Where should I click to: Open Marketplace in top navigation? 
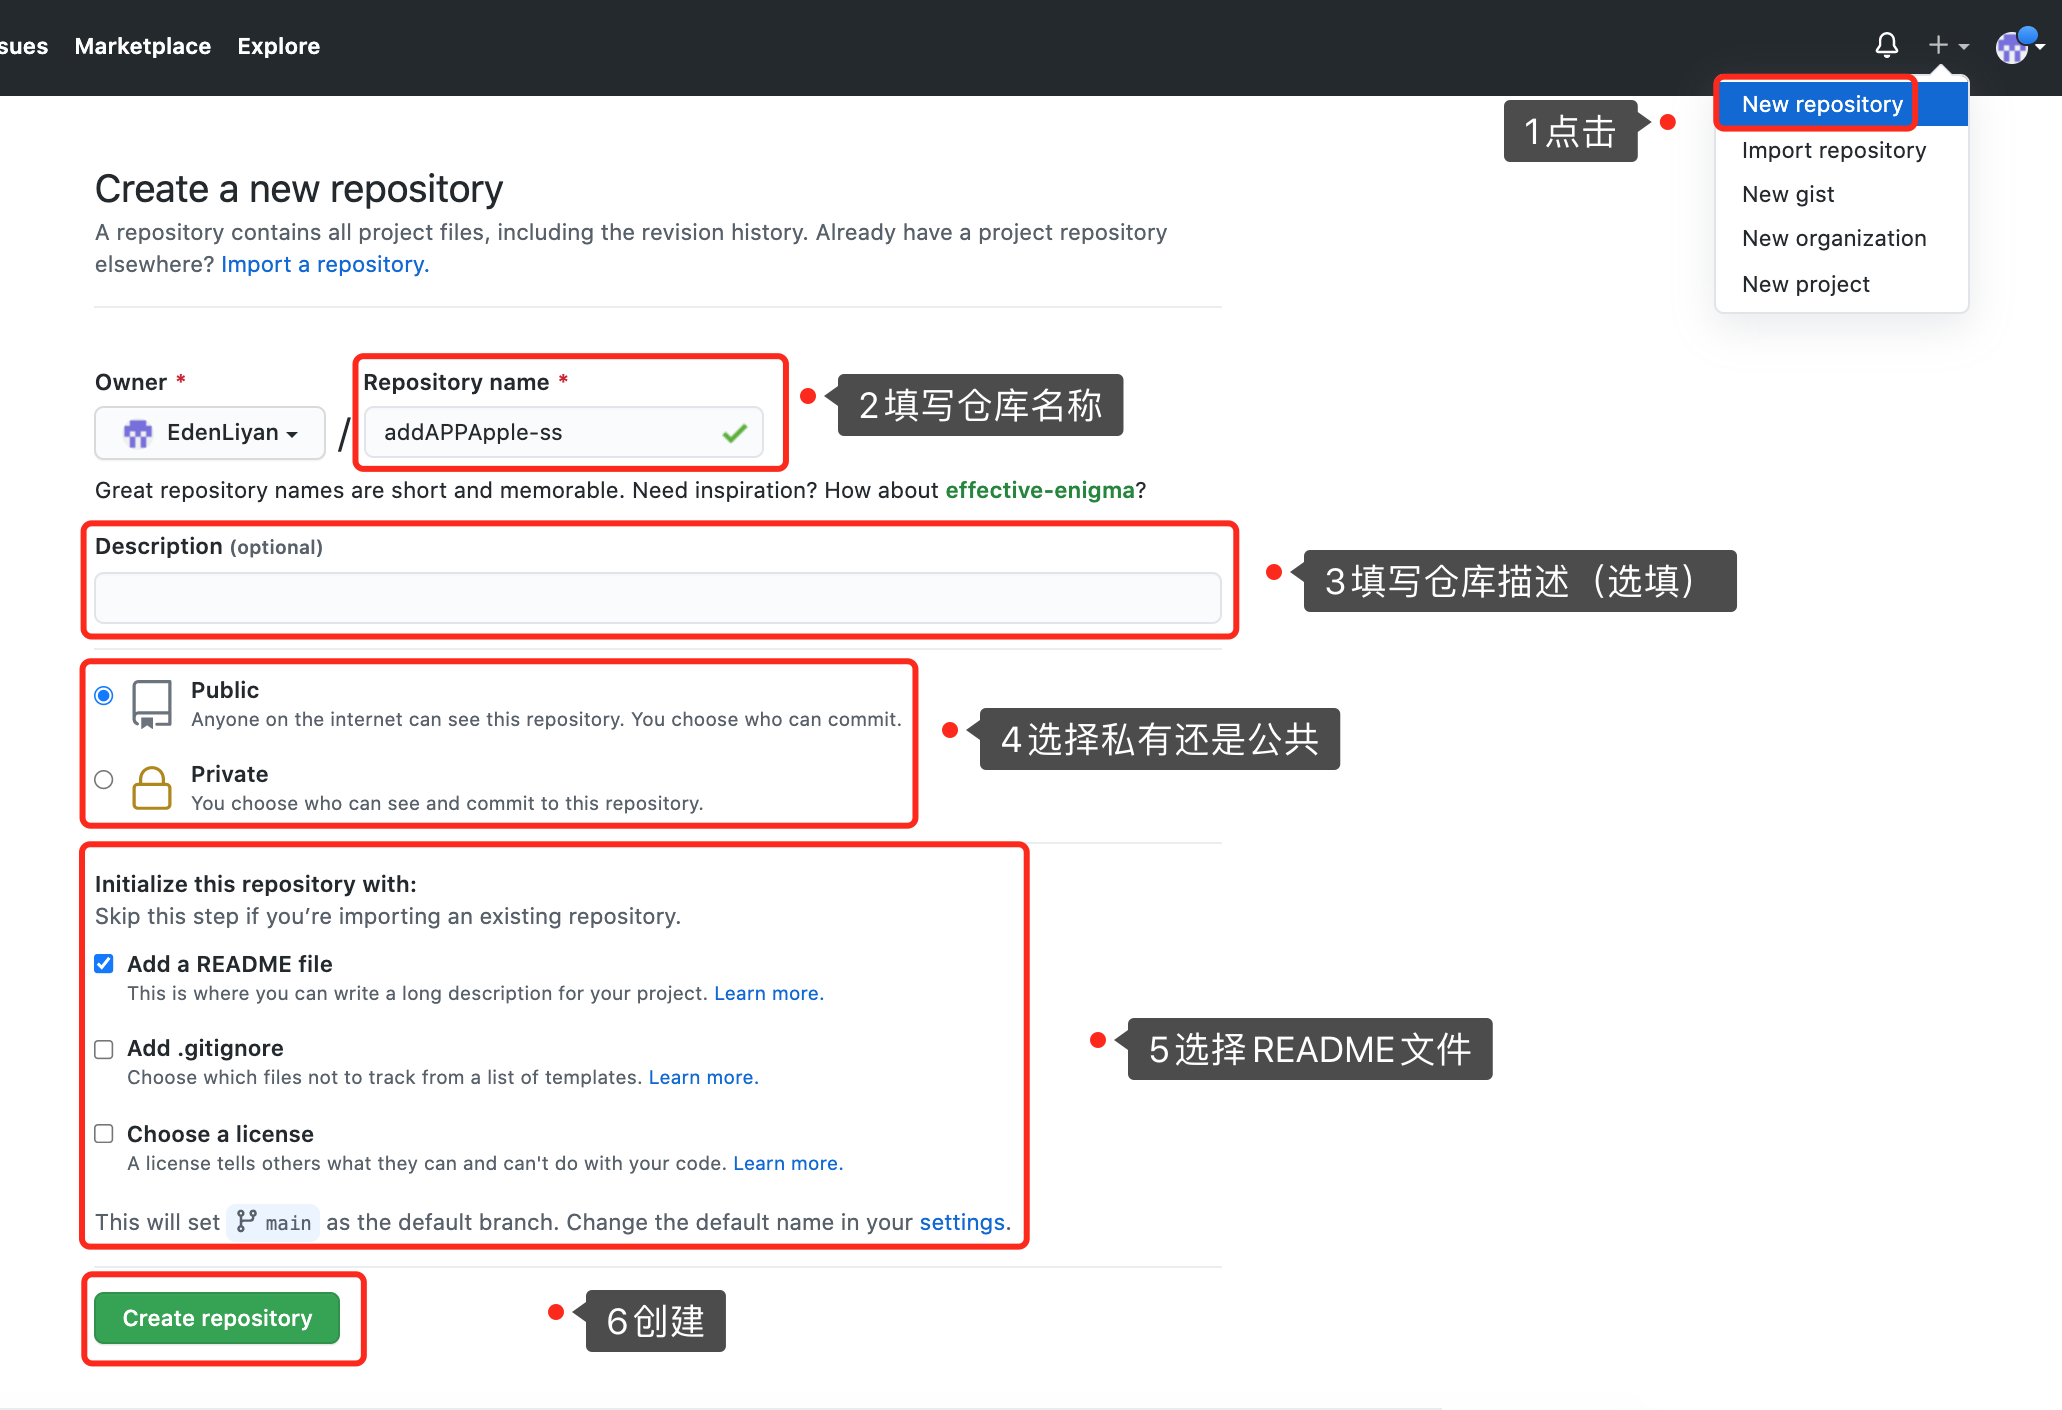click(143, 46)
